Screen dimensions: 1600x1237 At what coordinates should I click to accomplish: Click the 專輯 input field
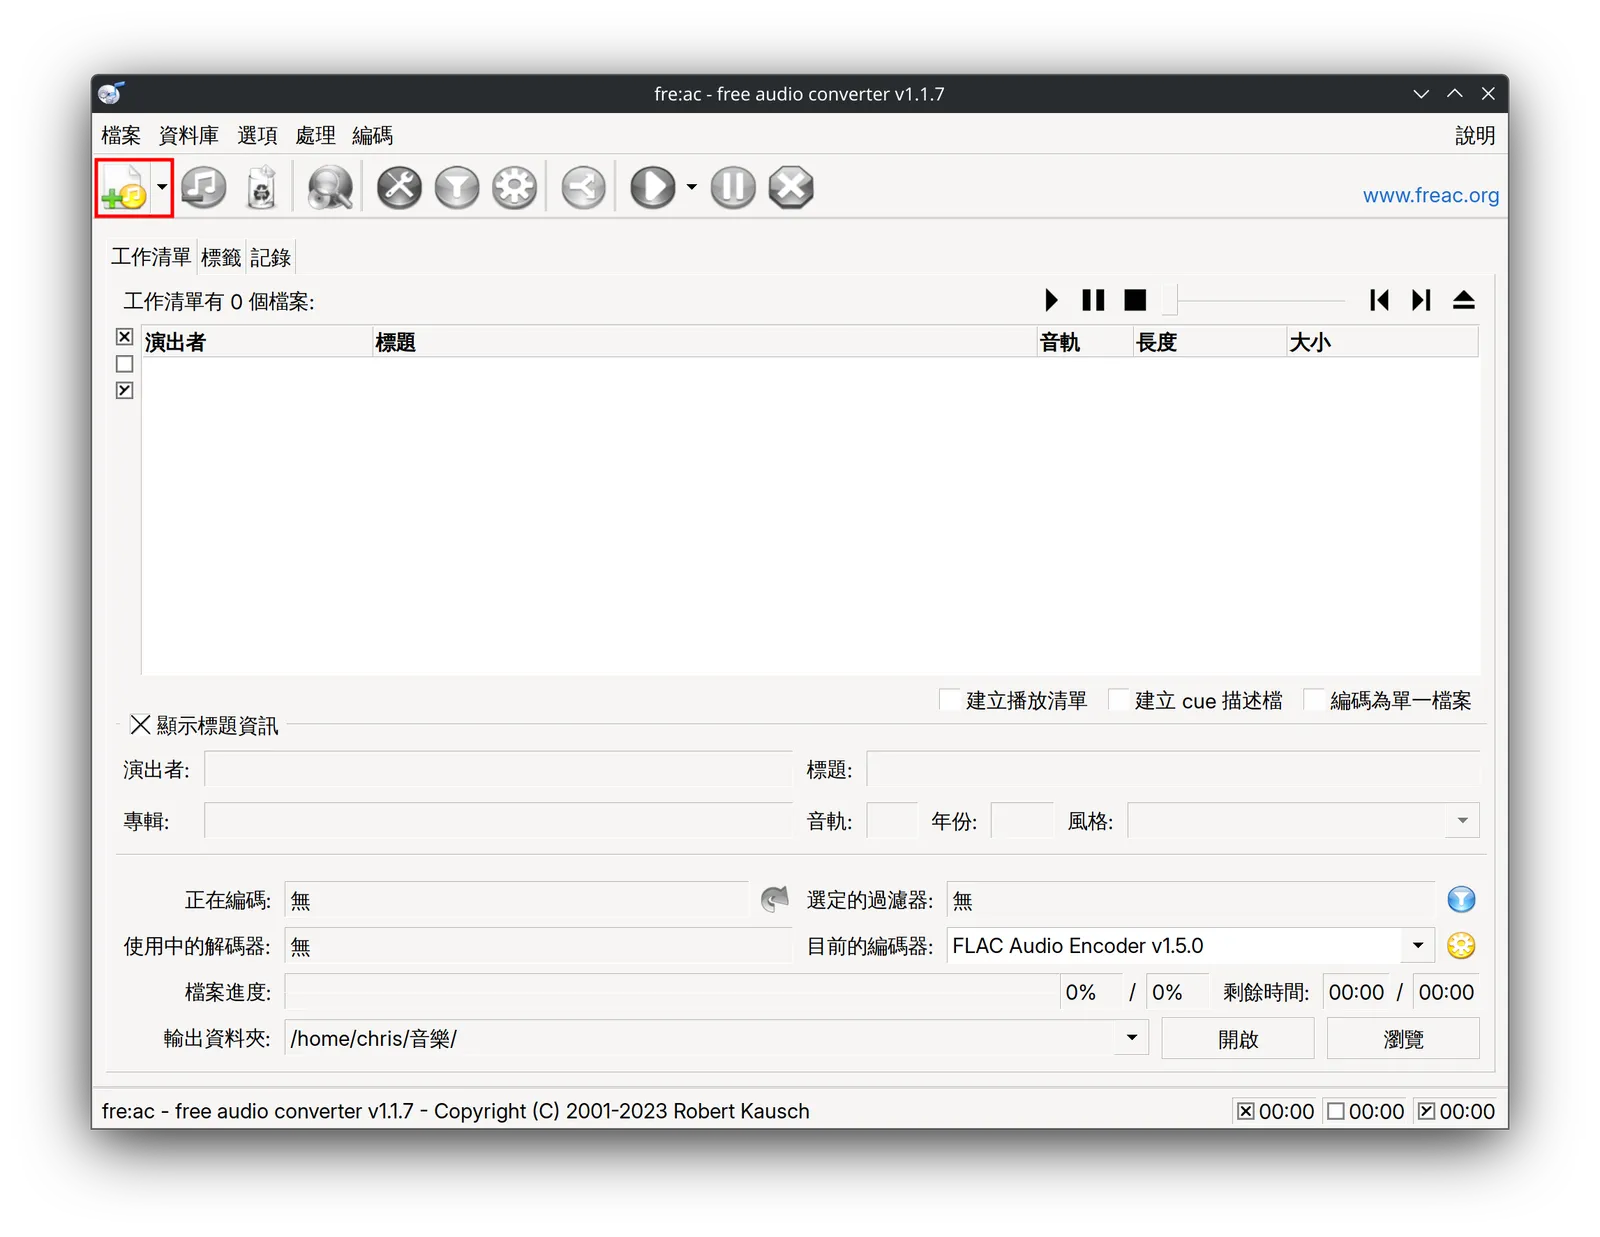click(x=498, y=821)
